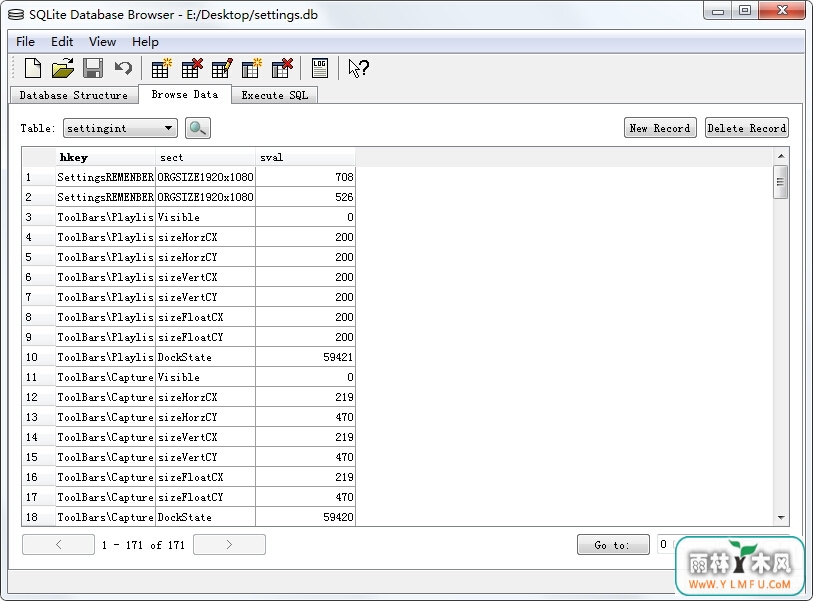Image resolution: width=813 pixels, height=601 pixels.
Task: Activate the What's This help cursor
Action: click(x=358, y=68)
